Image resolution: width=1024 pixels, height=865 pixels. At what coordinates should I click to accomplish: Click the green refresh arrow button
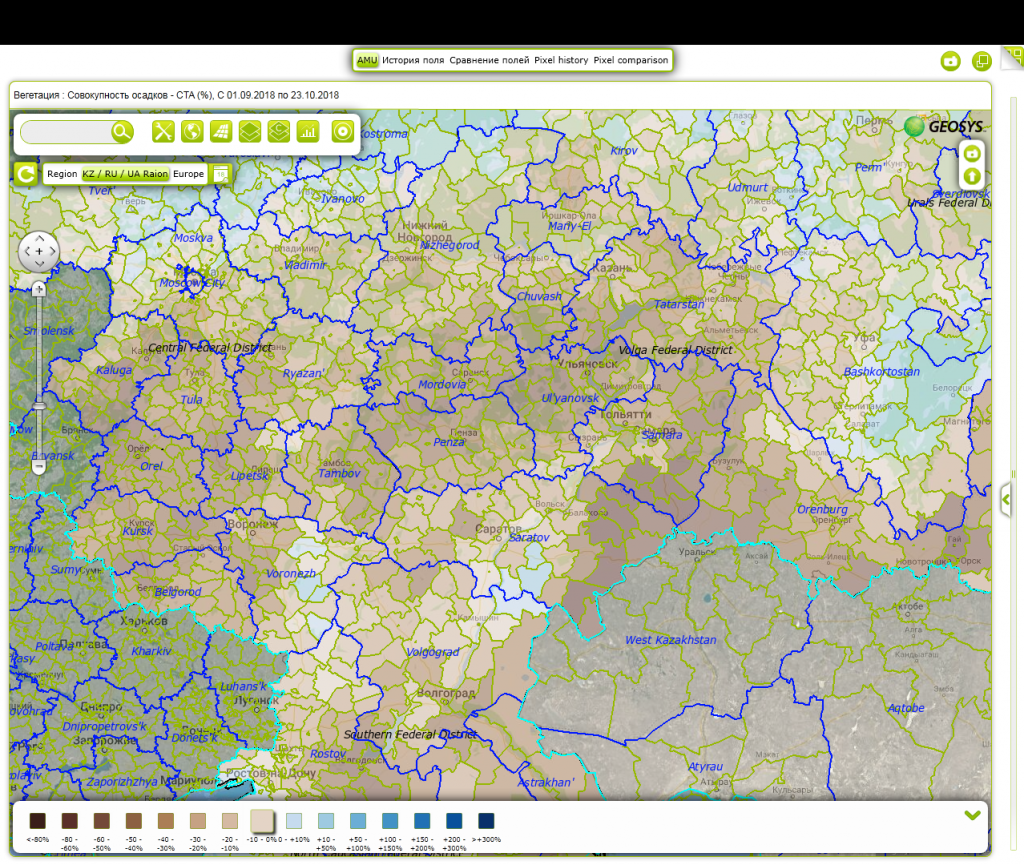tap(26, 174)
